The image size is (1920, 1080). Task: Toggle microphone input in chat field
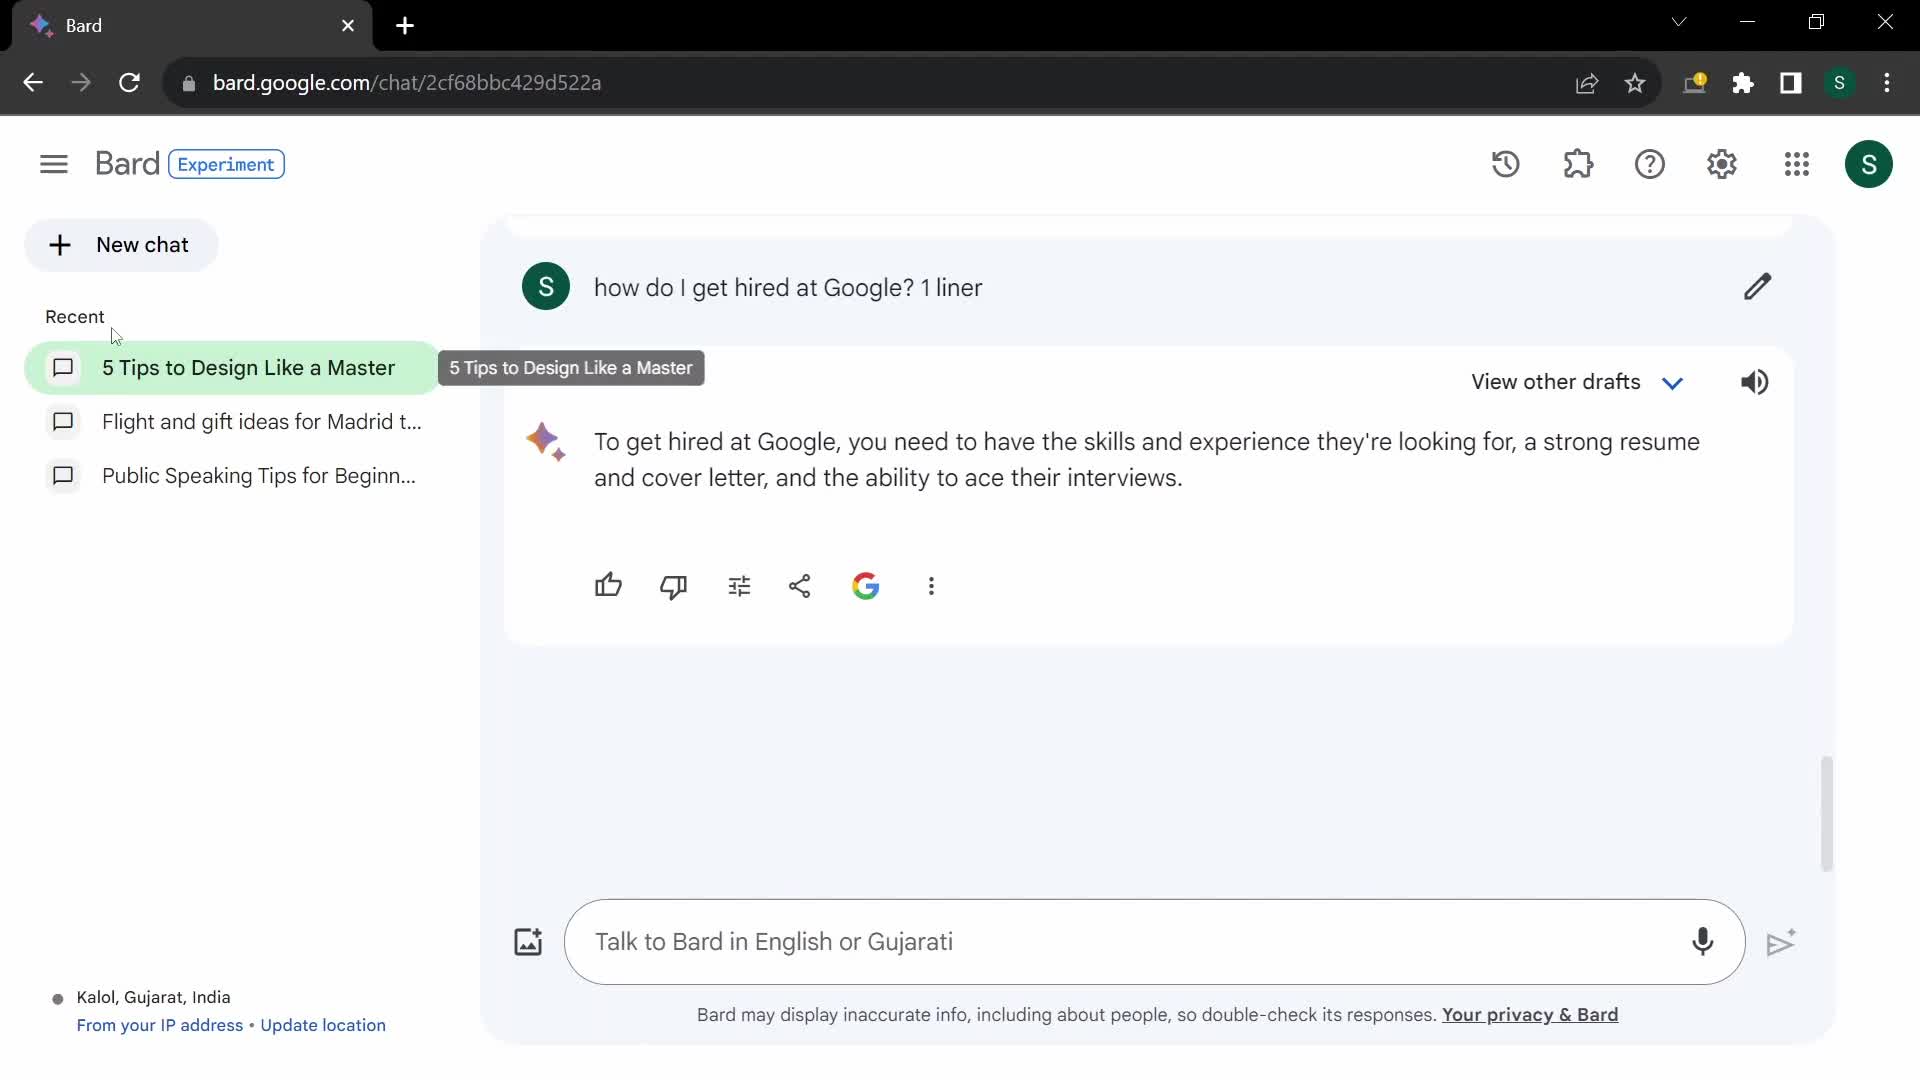(1701, 942)
